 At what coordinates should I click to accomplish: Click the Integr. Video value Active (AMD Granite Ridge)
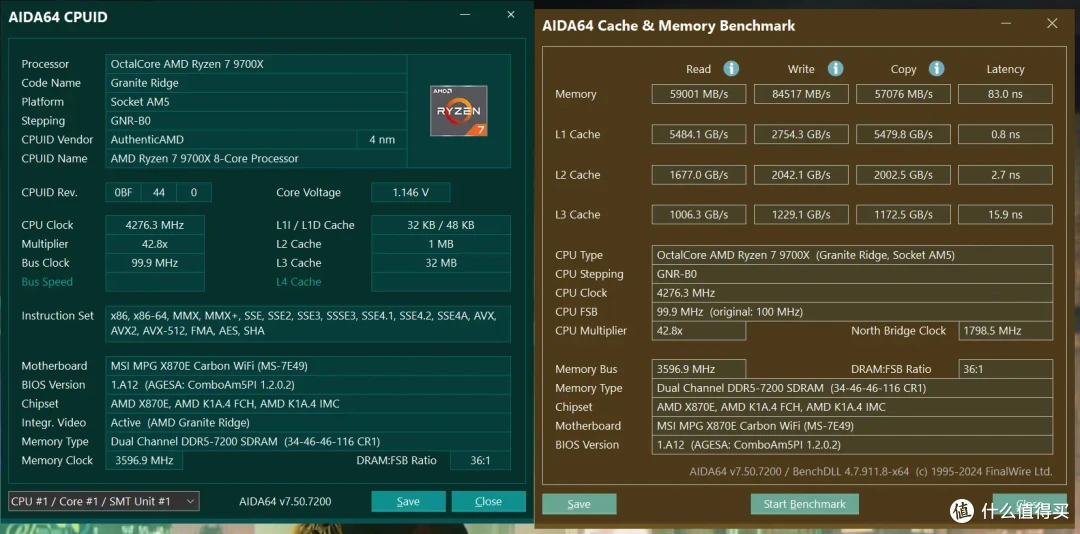308,422
